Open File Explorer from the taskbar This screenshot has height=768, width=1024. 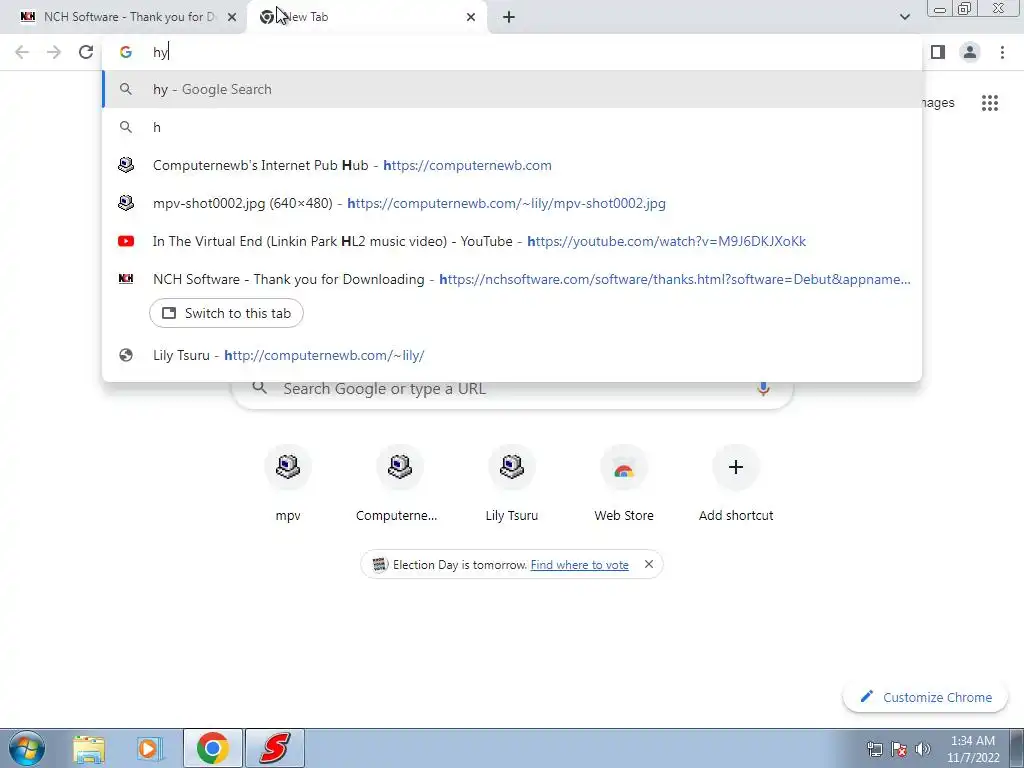coord(89,748)
